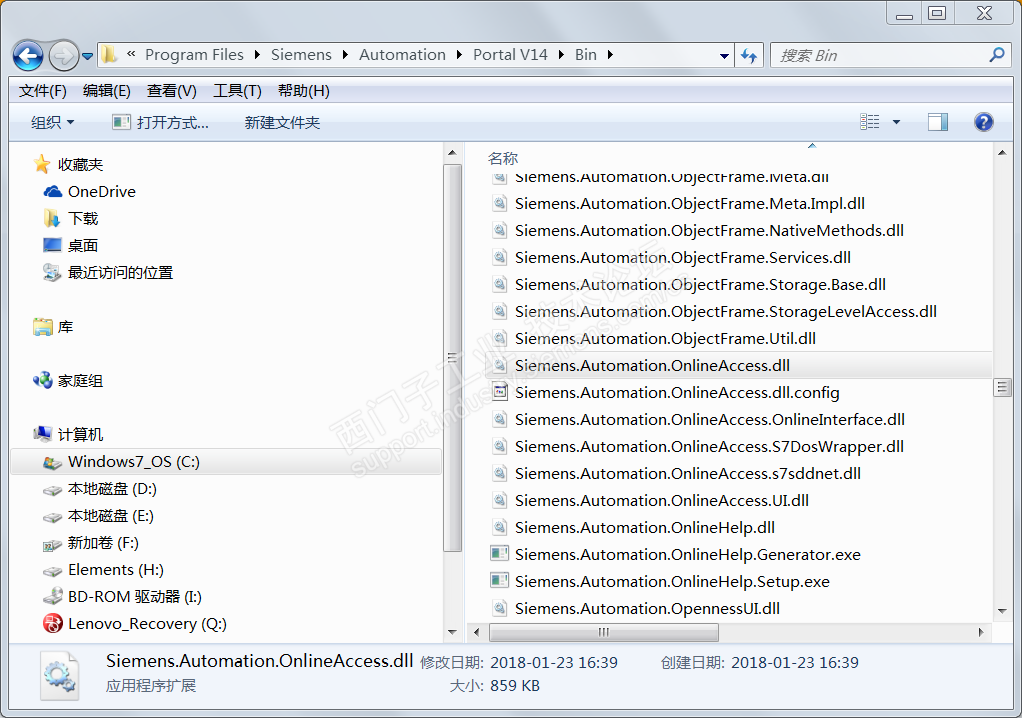Select Program Files in the address path
Viewport: 1022px width, 718px height.
click(194, 55)
